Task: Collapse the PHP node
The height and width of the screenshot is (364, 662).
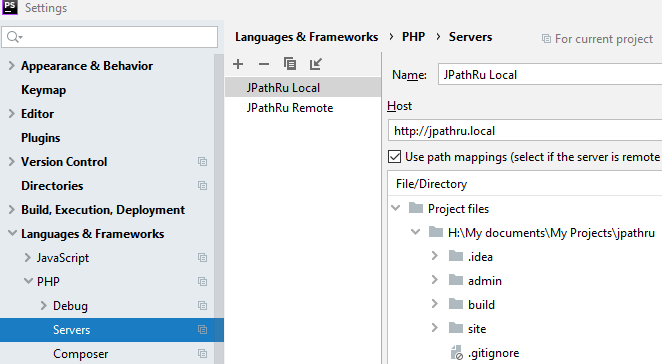Action: click(x=28, y=281)
